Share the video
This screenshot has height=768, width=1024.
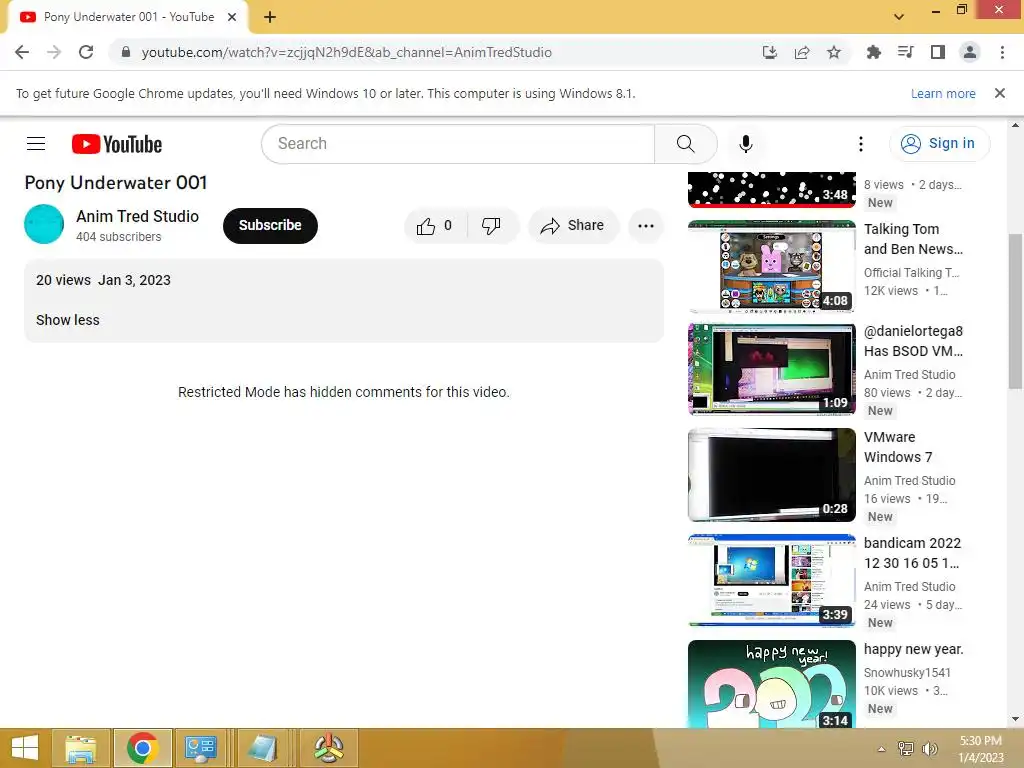[573, 226]
